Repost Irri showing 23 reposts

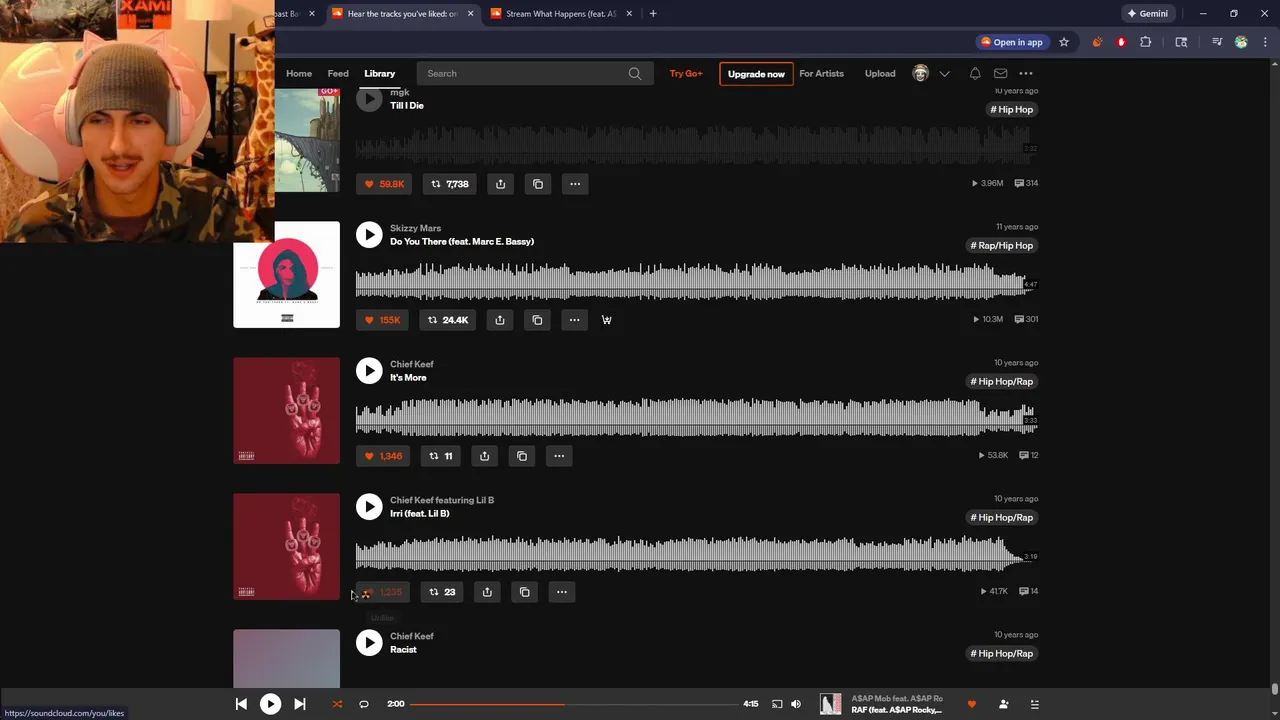click(x=442, y=592)
